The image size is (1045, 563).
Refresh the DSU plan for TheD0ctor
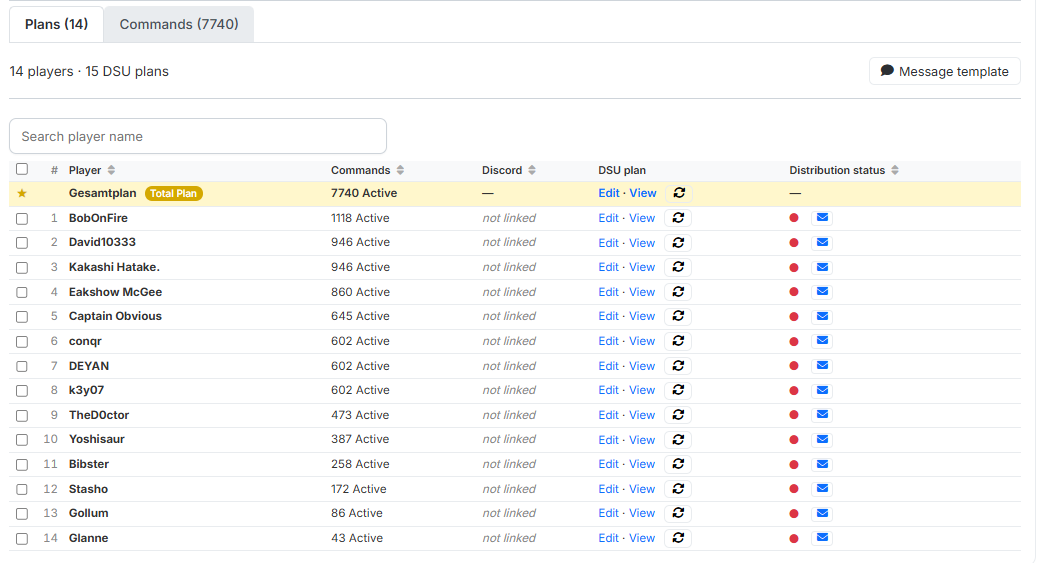coord(678,415)
